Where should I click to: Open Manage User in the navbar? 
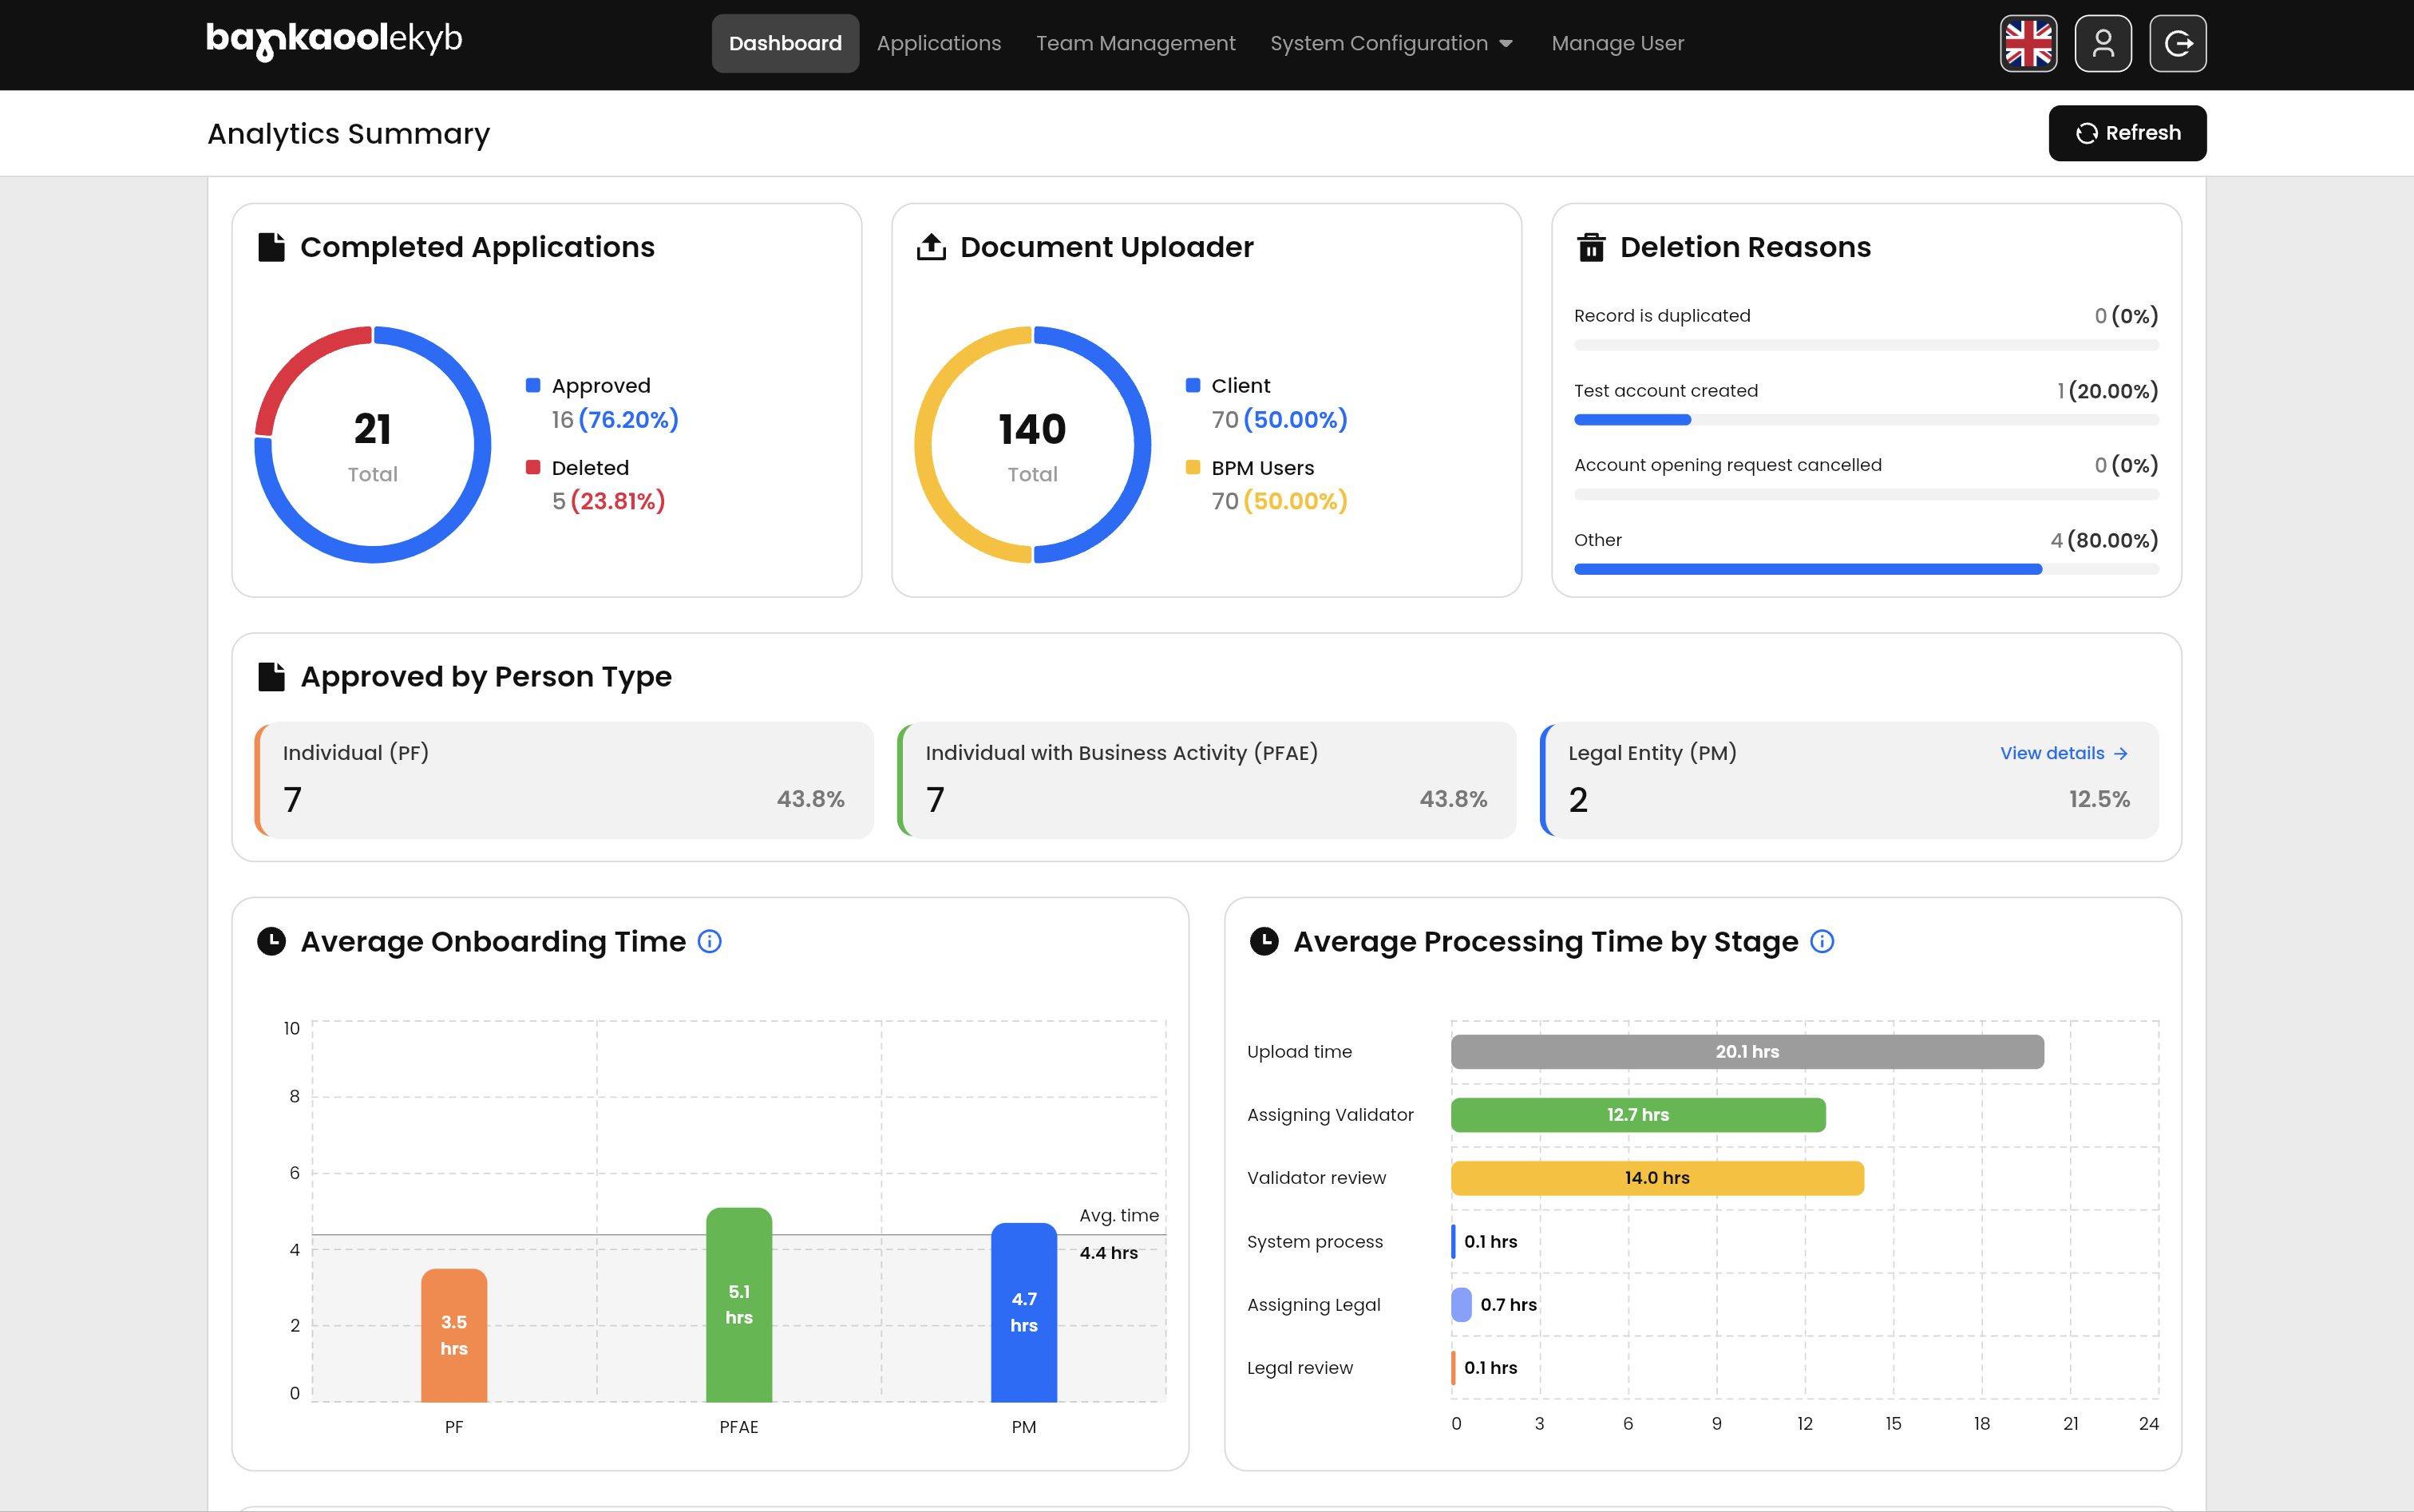tap(1617, 43)
